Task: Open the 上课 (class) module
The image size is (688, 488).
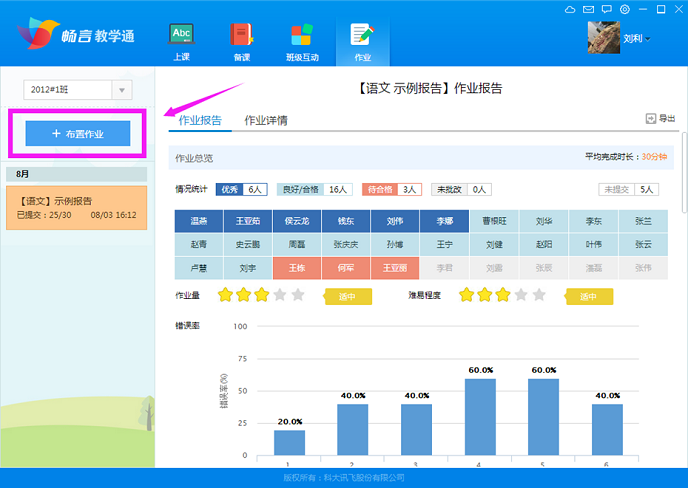Action: [182, 42]
